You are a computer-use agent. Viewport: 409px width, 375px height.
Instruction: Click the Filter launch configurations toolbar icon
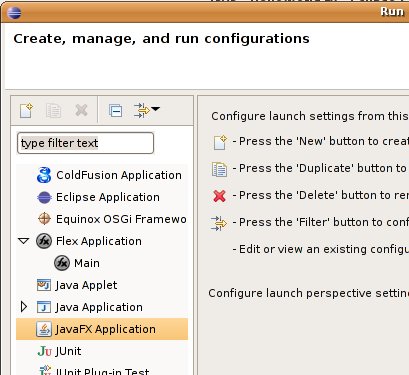[x=141, y=110]
